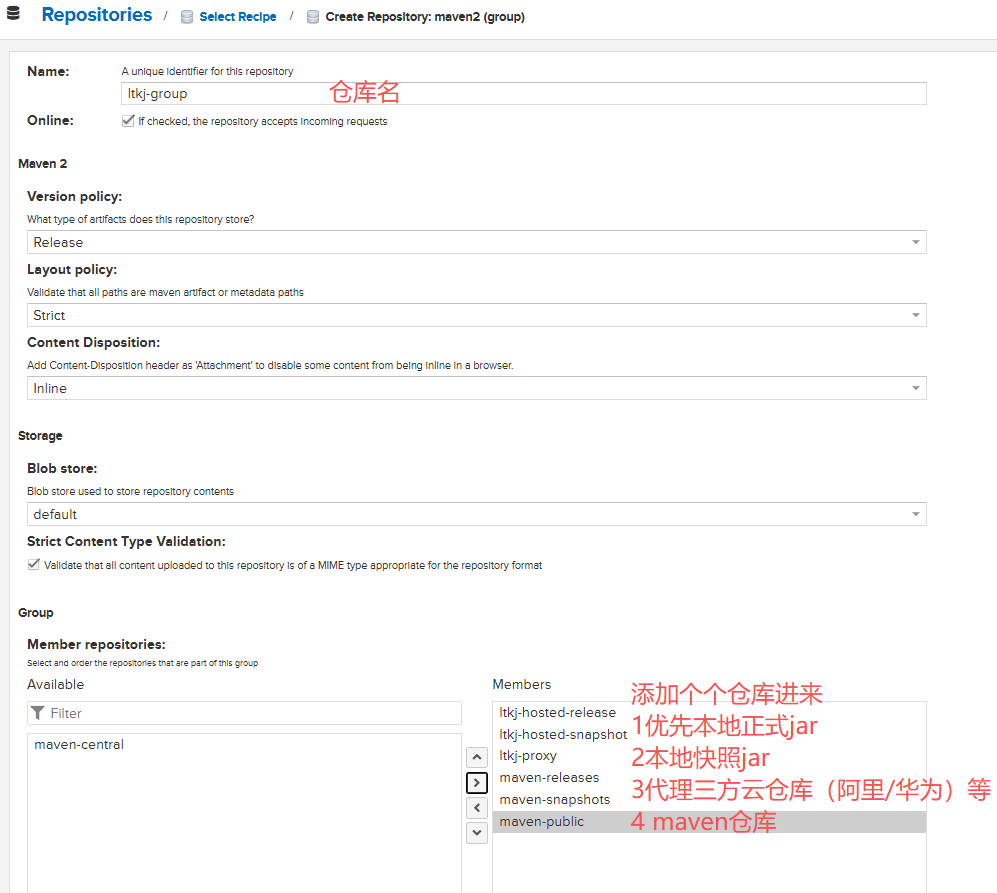The height and width of the screenshot is (893, 997).
Task: Open the Layout policy dropdown showing Strict
Action: [x=476, y=315]
